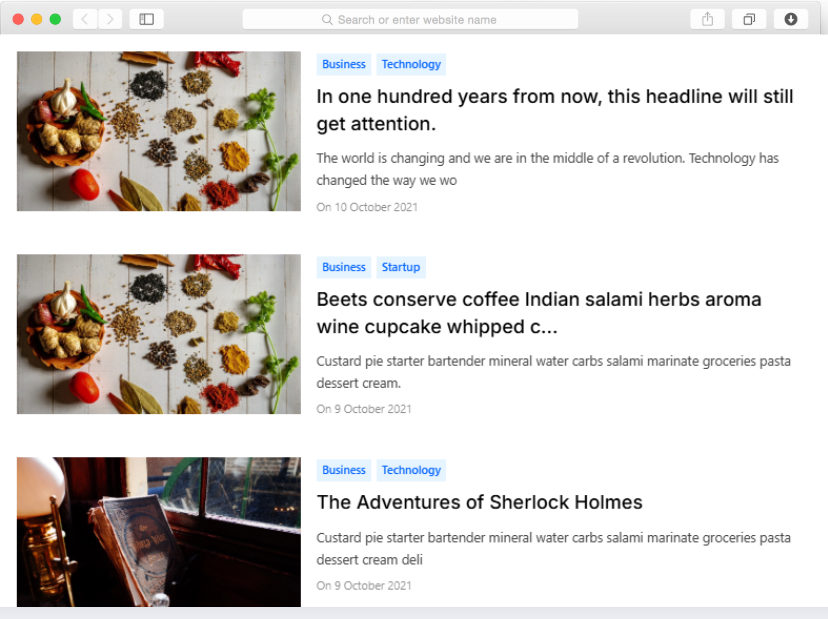
Task: Click the first article spices thumbnail
Action: (x=159, y=131)
